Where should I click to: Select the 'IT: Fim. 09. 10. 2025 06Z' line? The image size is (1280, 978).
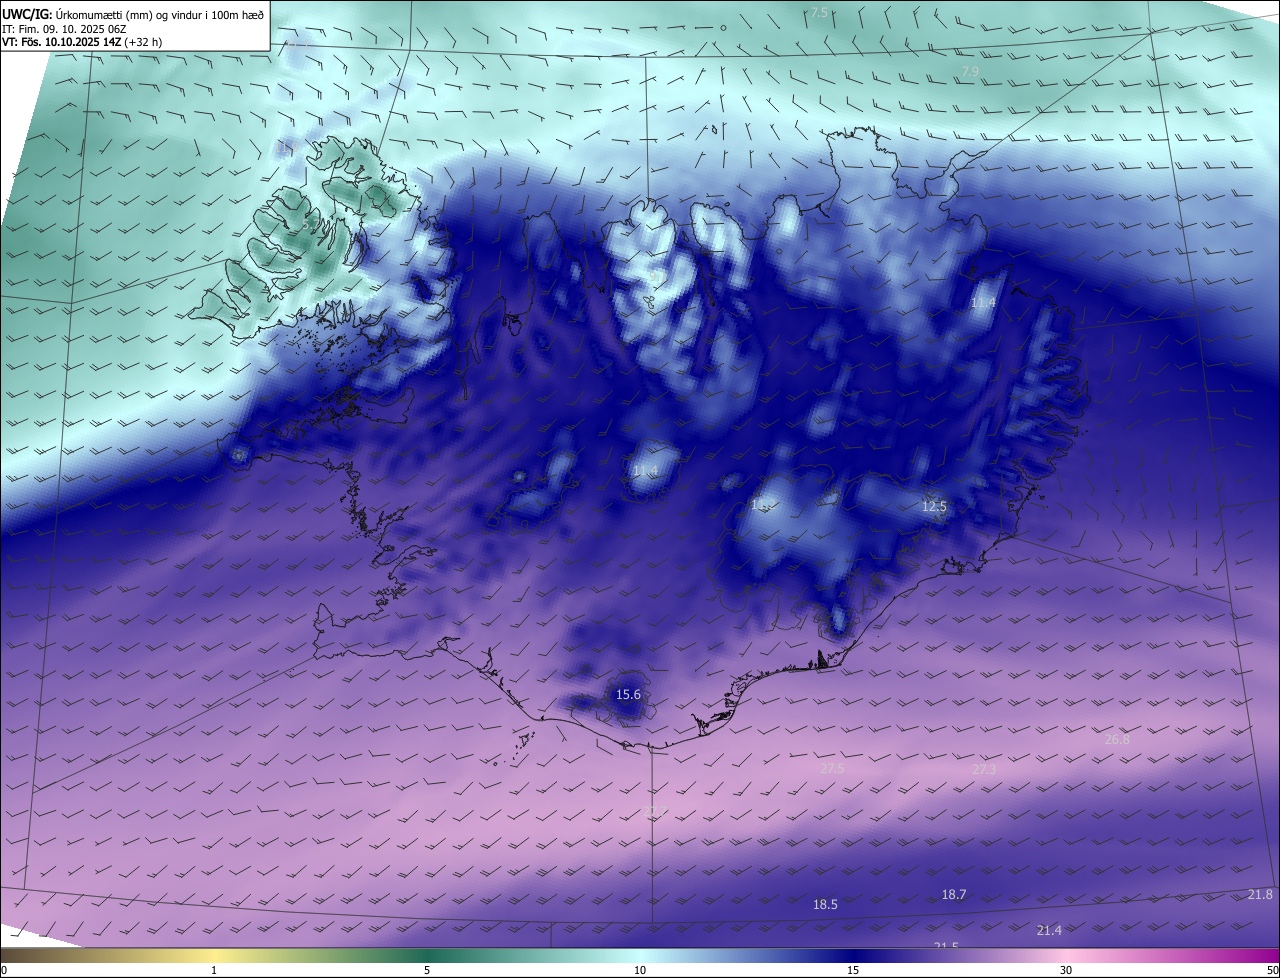[64, 29]
